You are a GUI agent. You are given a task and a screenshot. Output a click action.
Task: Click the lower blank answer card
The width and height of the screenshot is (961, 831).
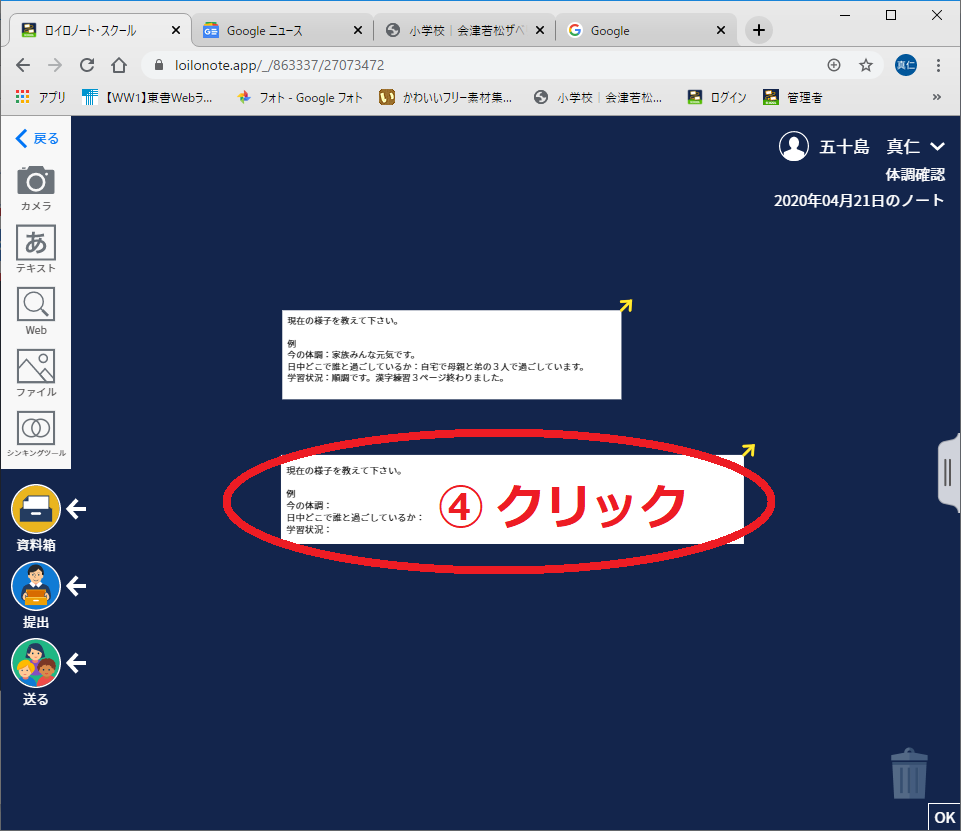(512, 499)
